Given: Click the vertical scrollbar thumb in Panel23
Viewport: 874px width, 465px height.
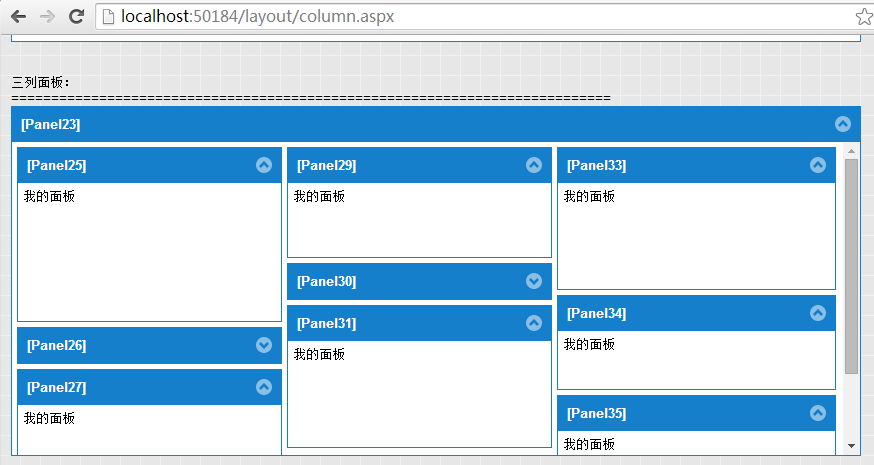Looking at the screenshot, I should click(851, 265).
